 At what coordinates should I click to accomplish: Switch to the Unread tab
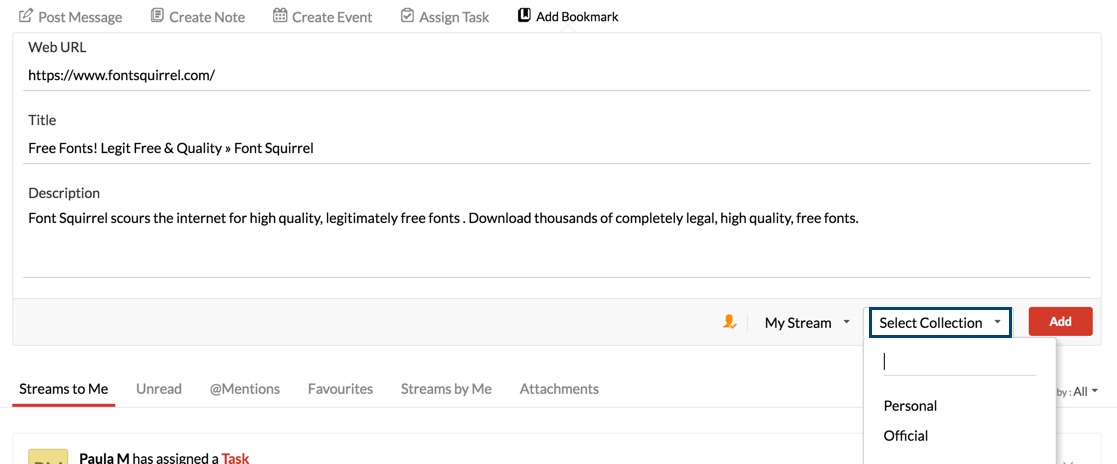[x=159, y=389]
